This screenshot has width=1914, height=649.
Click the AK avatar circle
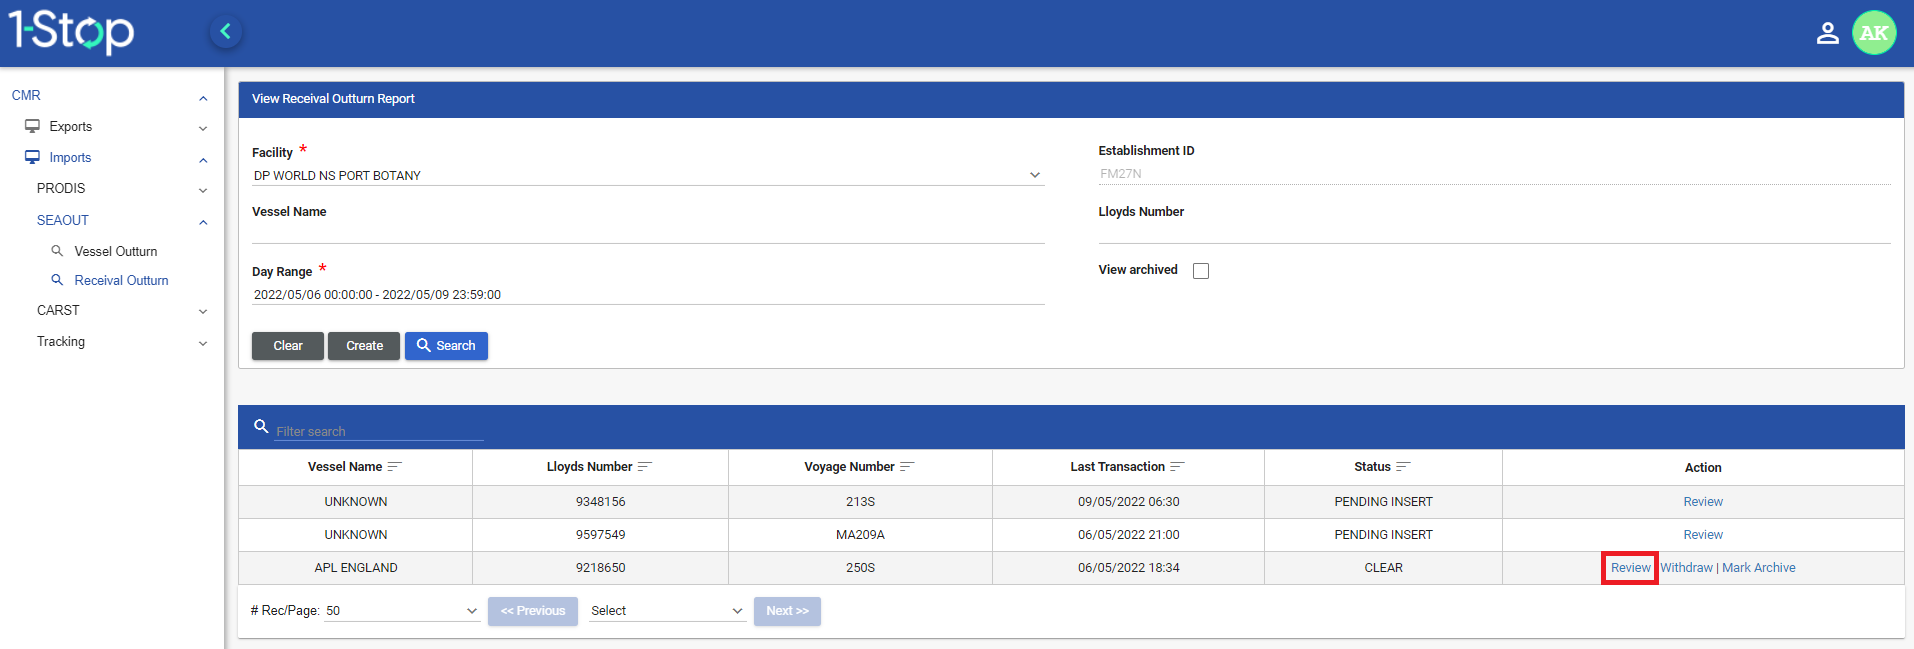[x=1873, y=33]
